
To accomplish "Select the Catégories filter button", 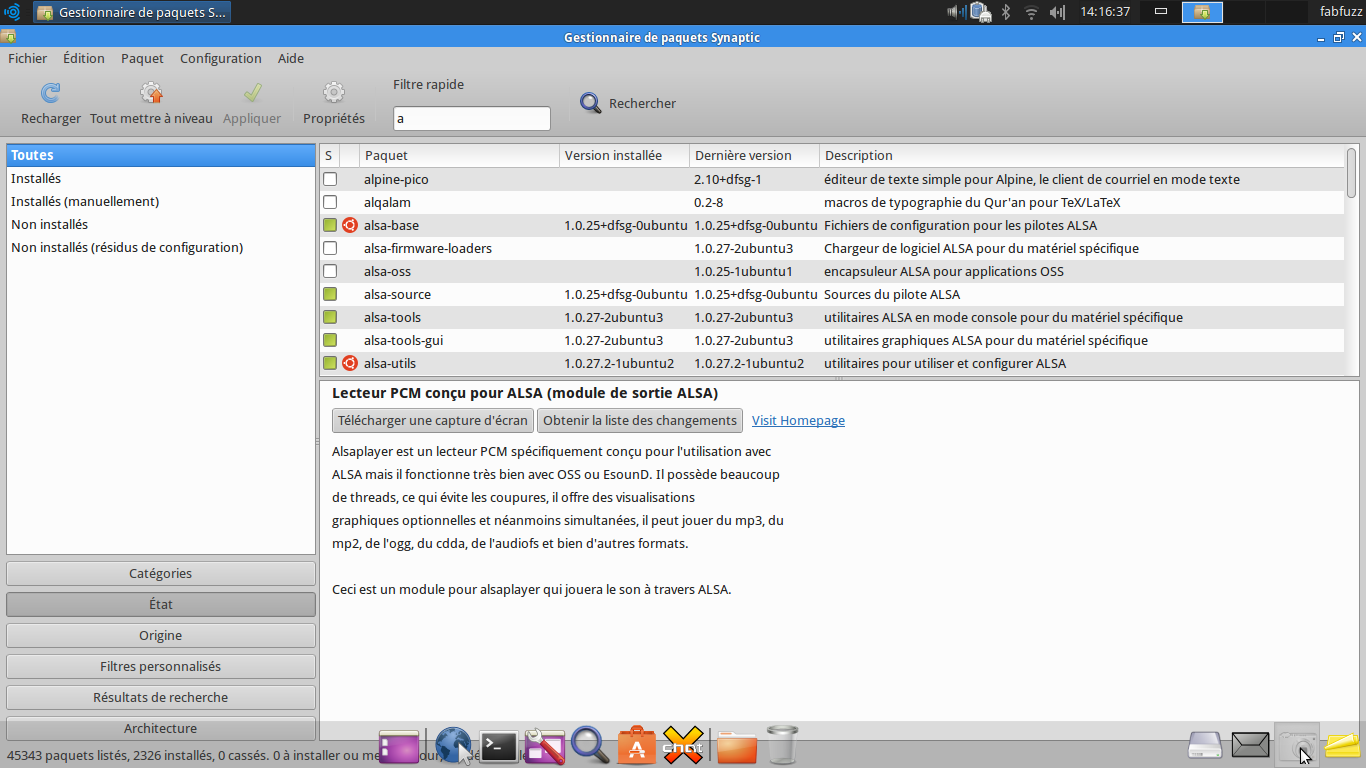I will click(161, 573).
